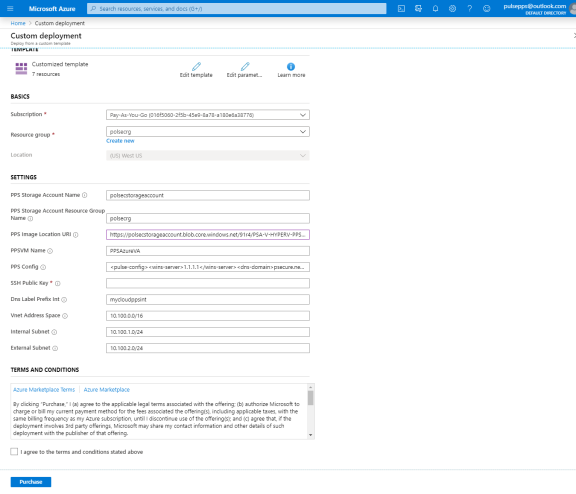The width and height of the screenshot is (576, 494).
Task: Open the help question mark
Action: pos(469,8)
